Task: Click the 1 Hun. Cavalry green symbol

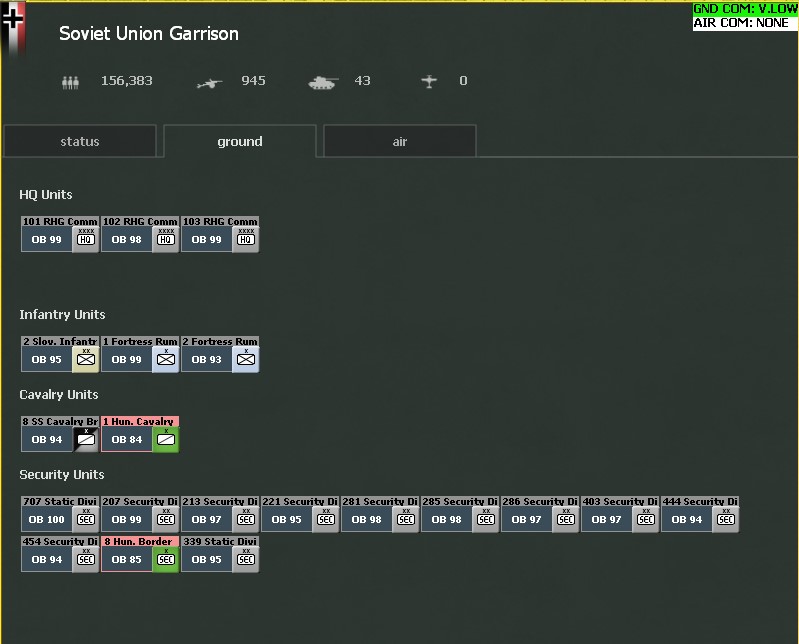Action: 166,439
